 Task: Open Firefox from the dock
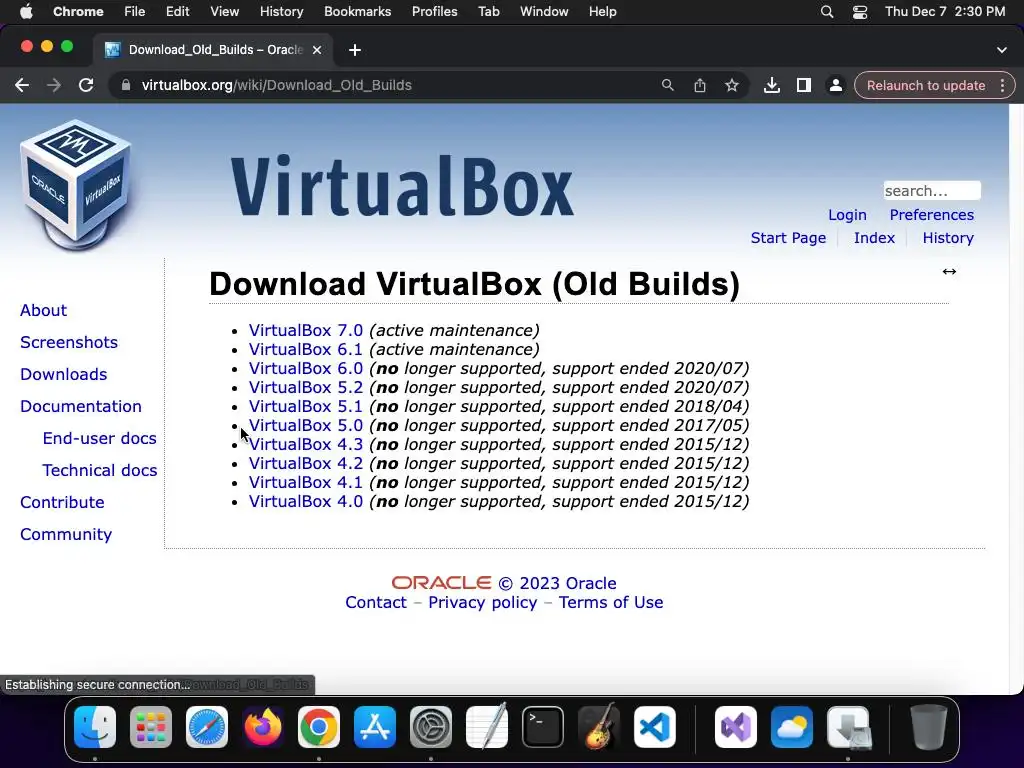[x=263, y=727]
